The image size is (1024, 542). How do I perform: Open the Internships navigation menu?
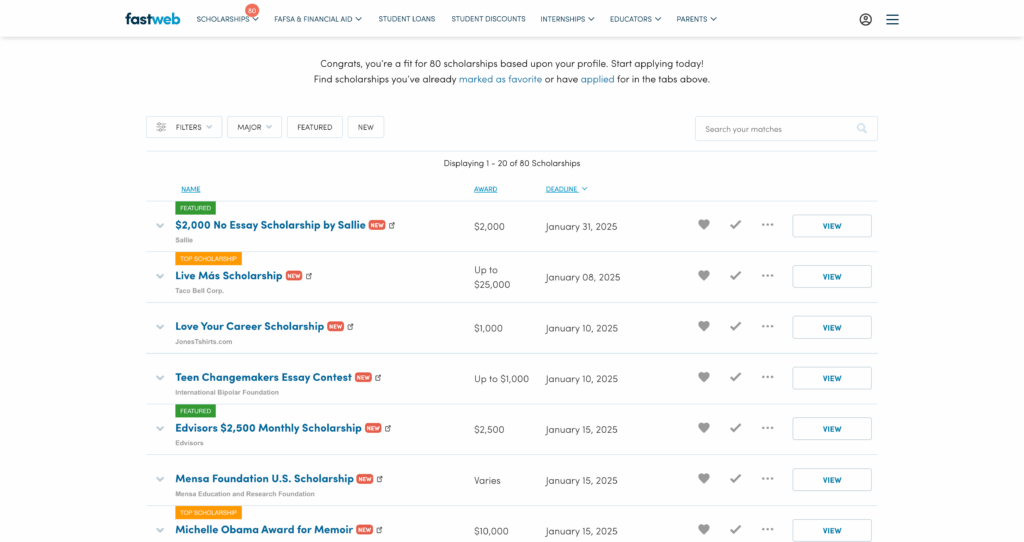(567, 19)
